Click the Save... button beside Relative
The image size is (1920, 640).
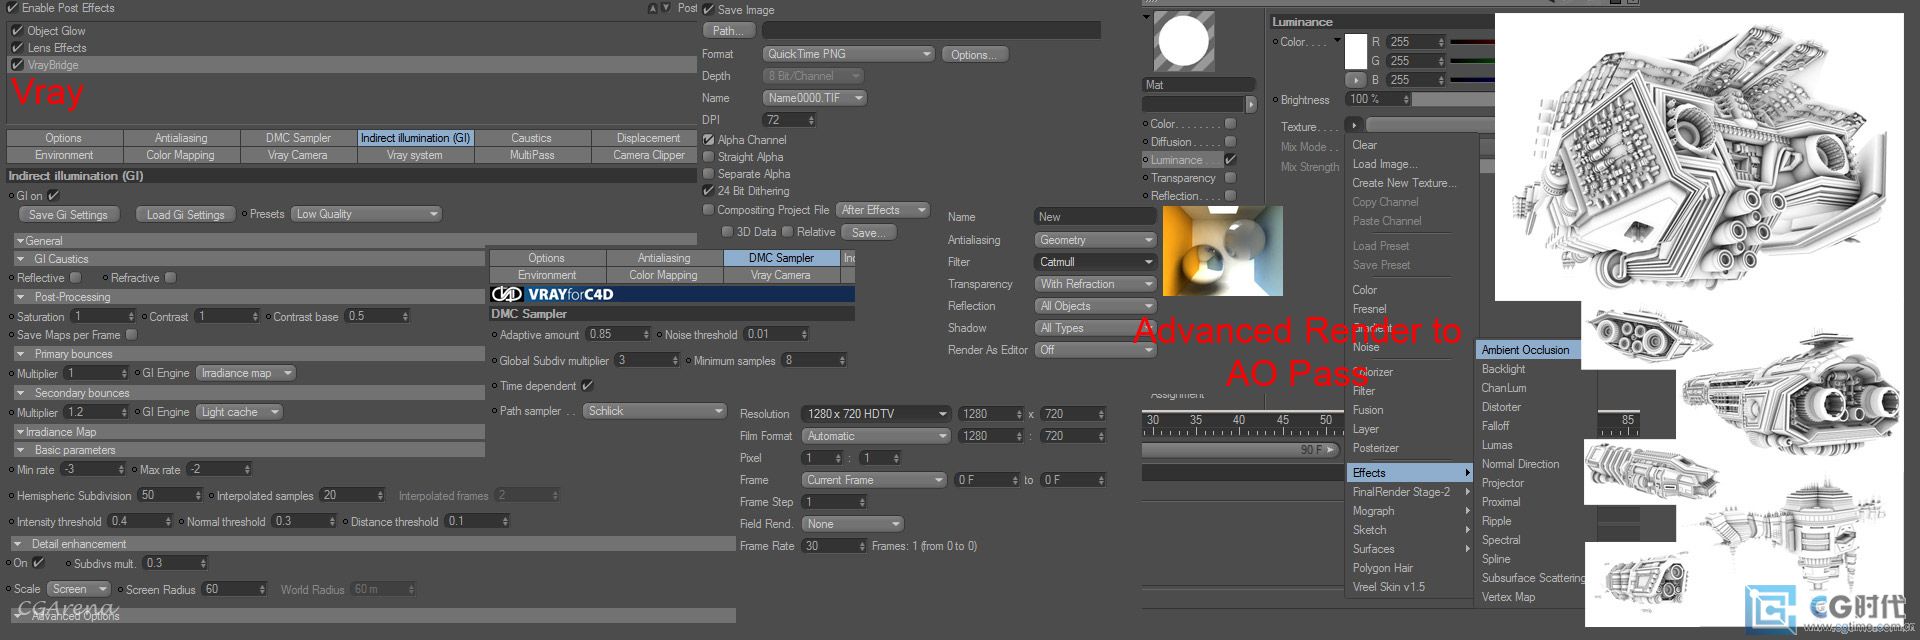[x=868, y=232]
